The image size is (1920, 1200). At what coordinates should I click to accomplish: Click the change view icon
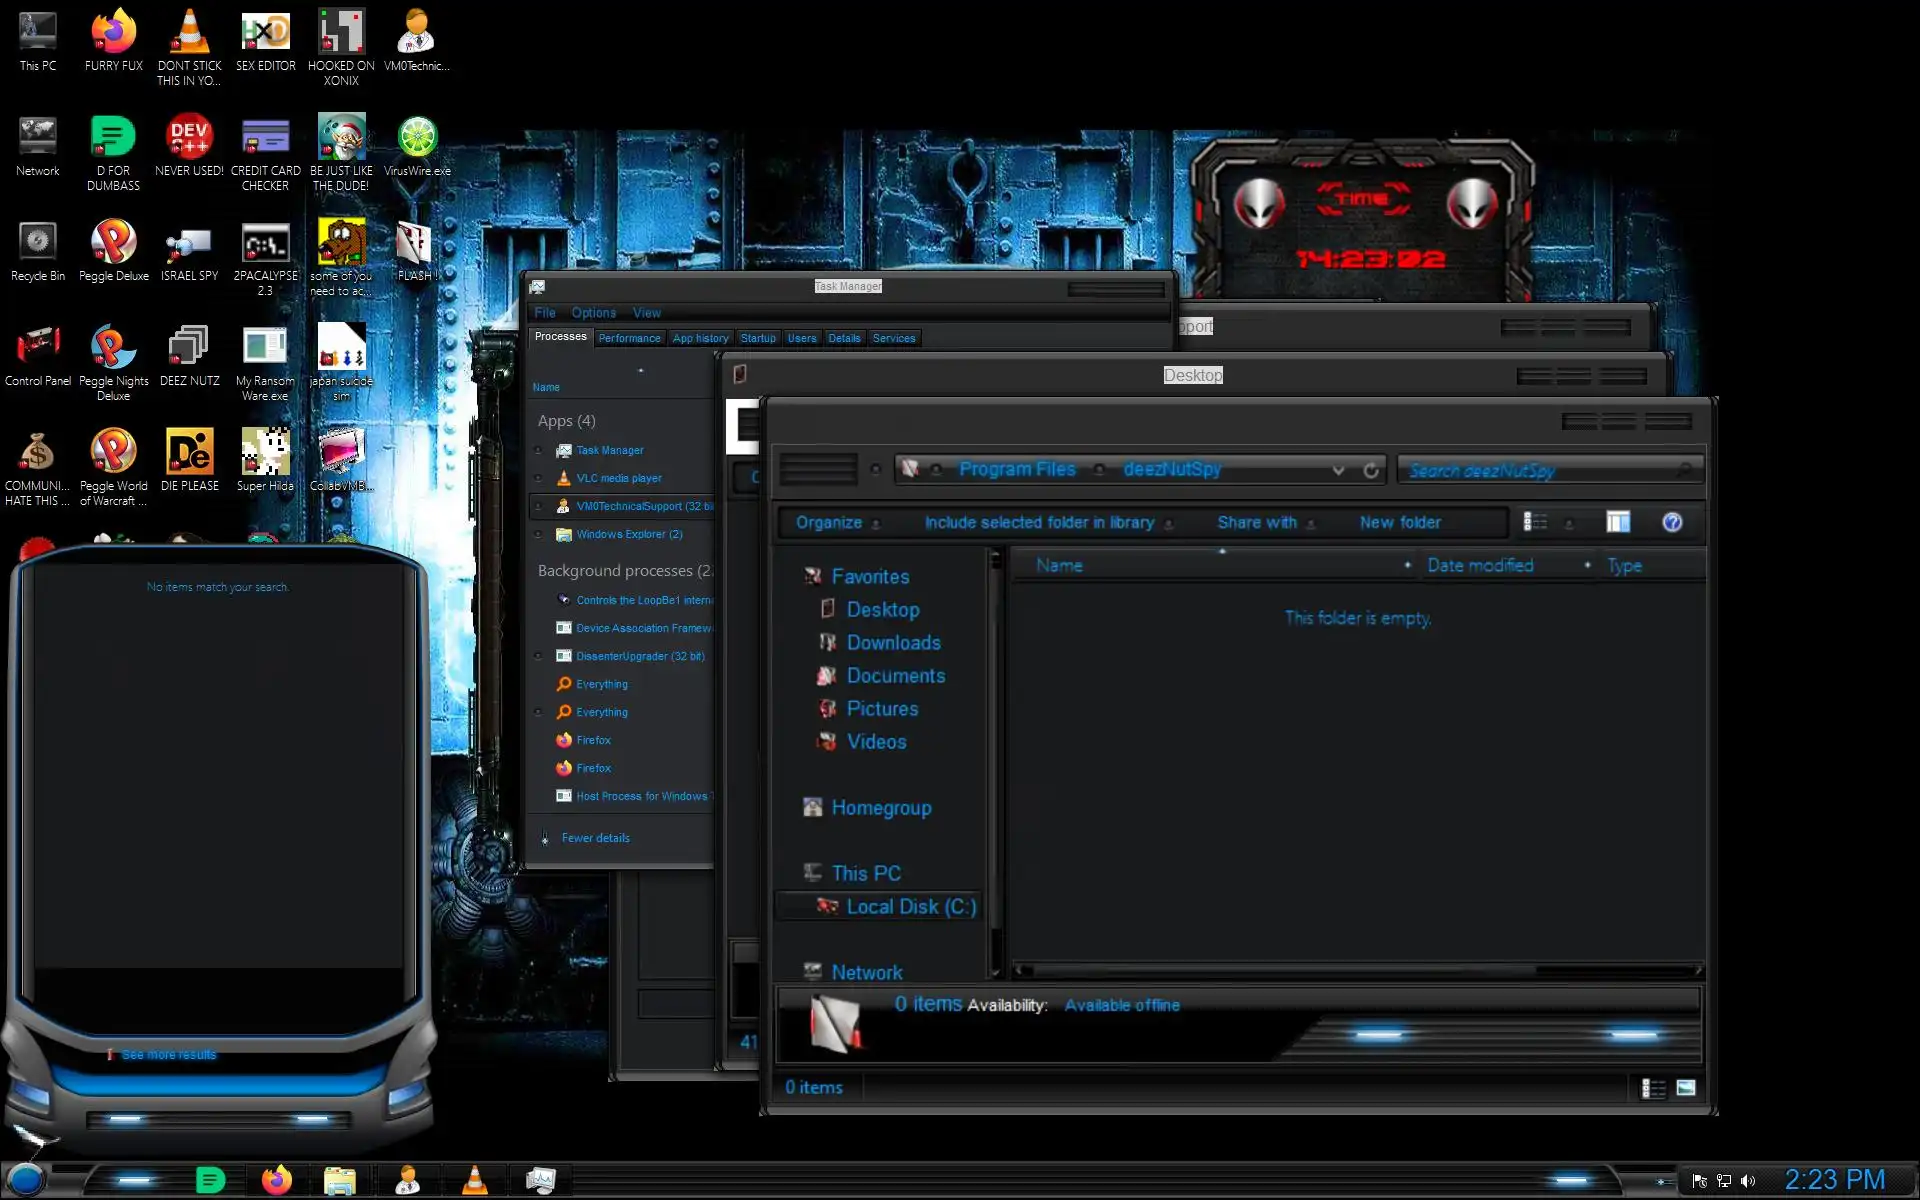click(x=1535, y=522)
